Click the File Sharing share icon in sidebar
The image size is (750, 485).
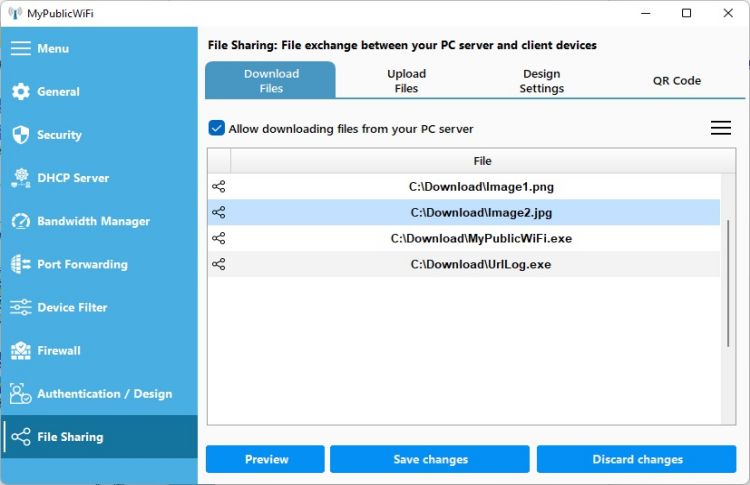click(21, 437)
